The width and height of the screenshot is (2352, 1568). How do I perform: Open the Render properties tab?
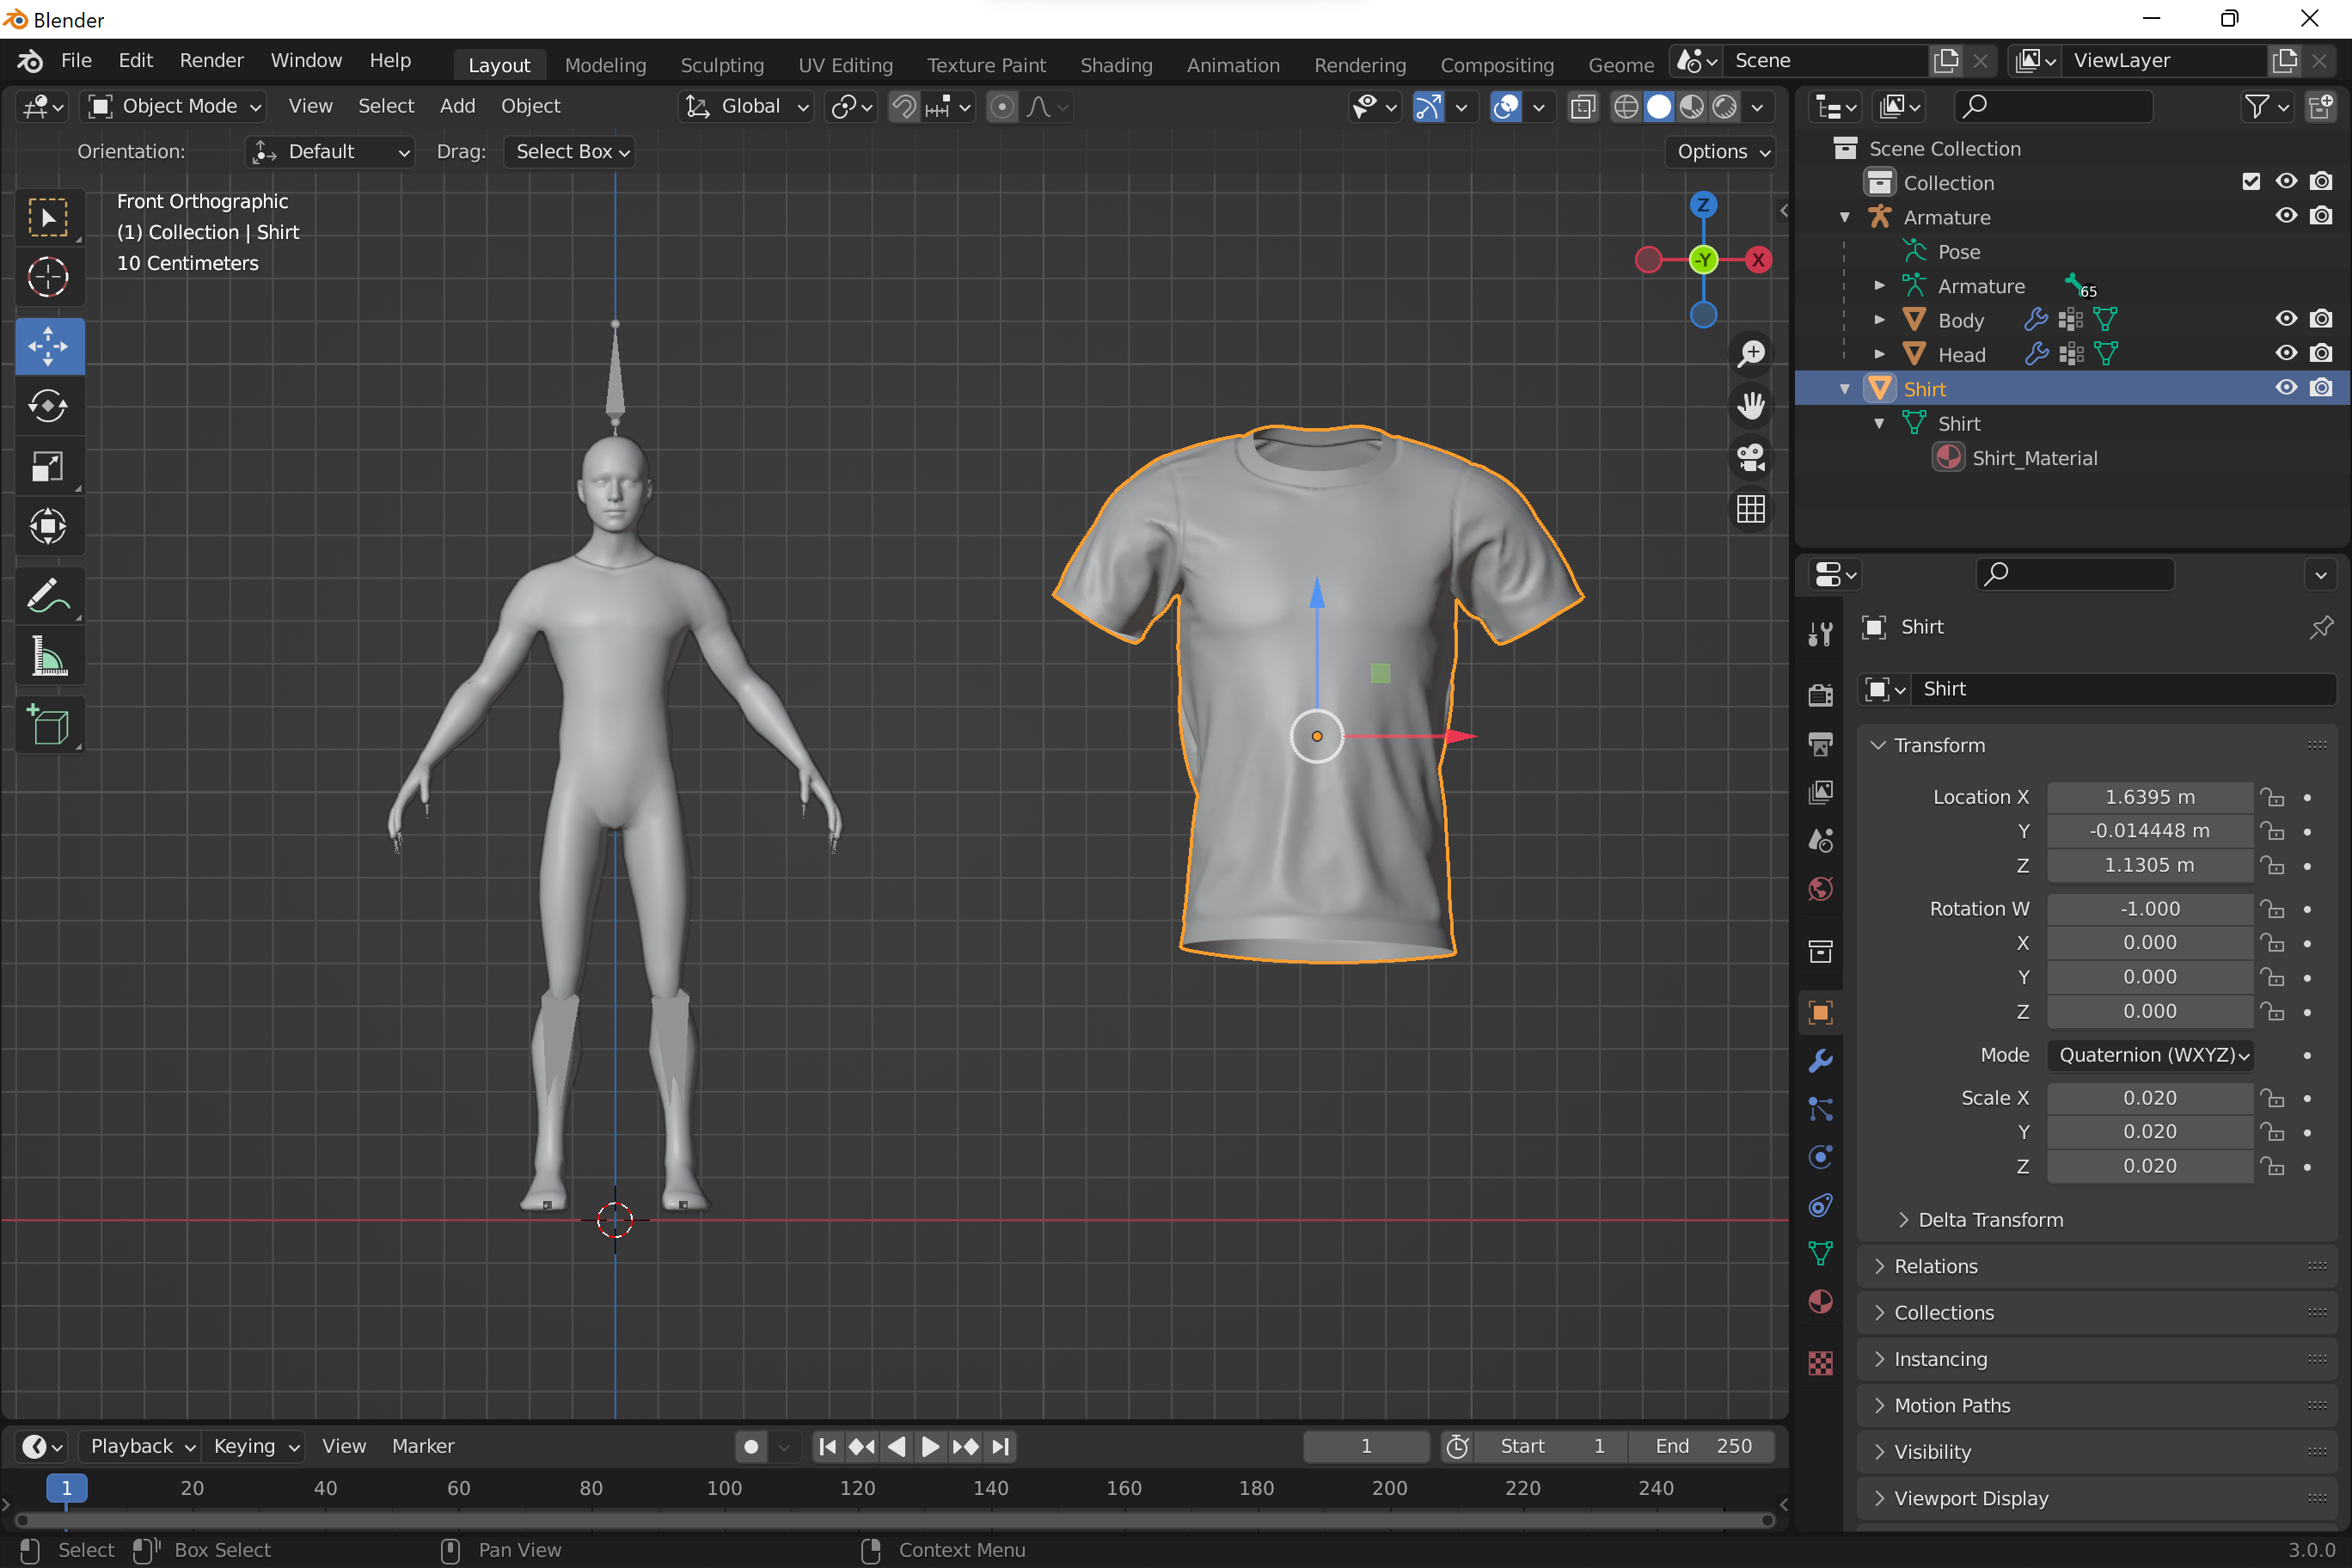click(1820, 695)
